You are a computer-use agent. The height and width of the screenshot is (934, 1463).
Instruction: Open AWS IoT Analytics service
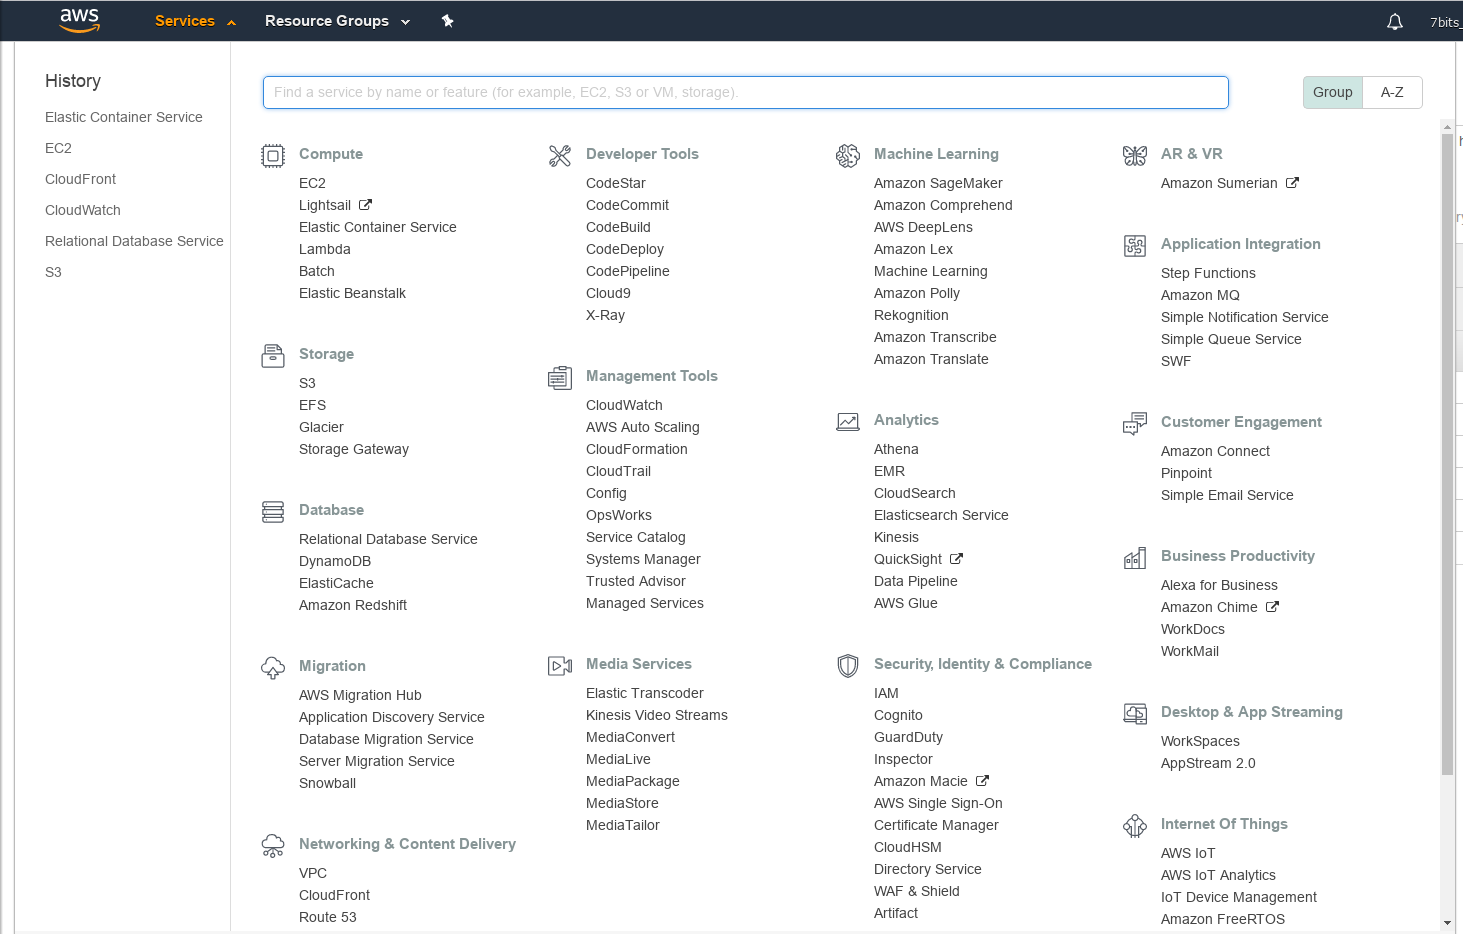pos(1218,875)
